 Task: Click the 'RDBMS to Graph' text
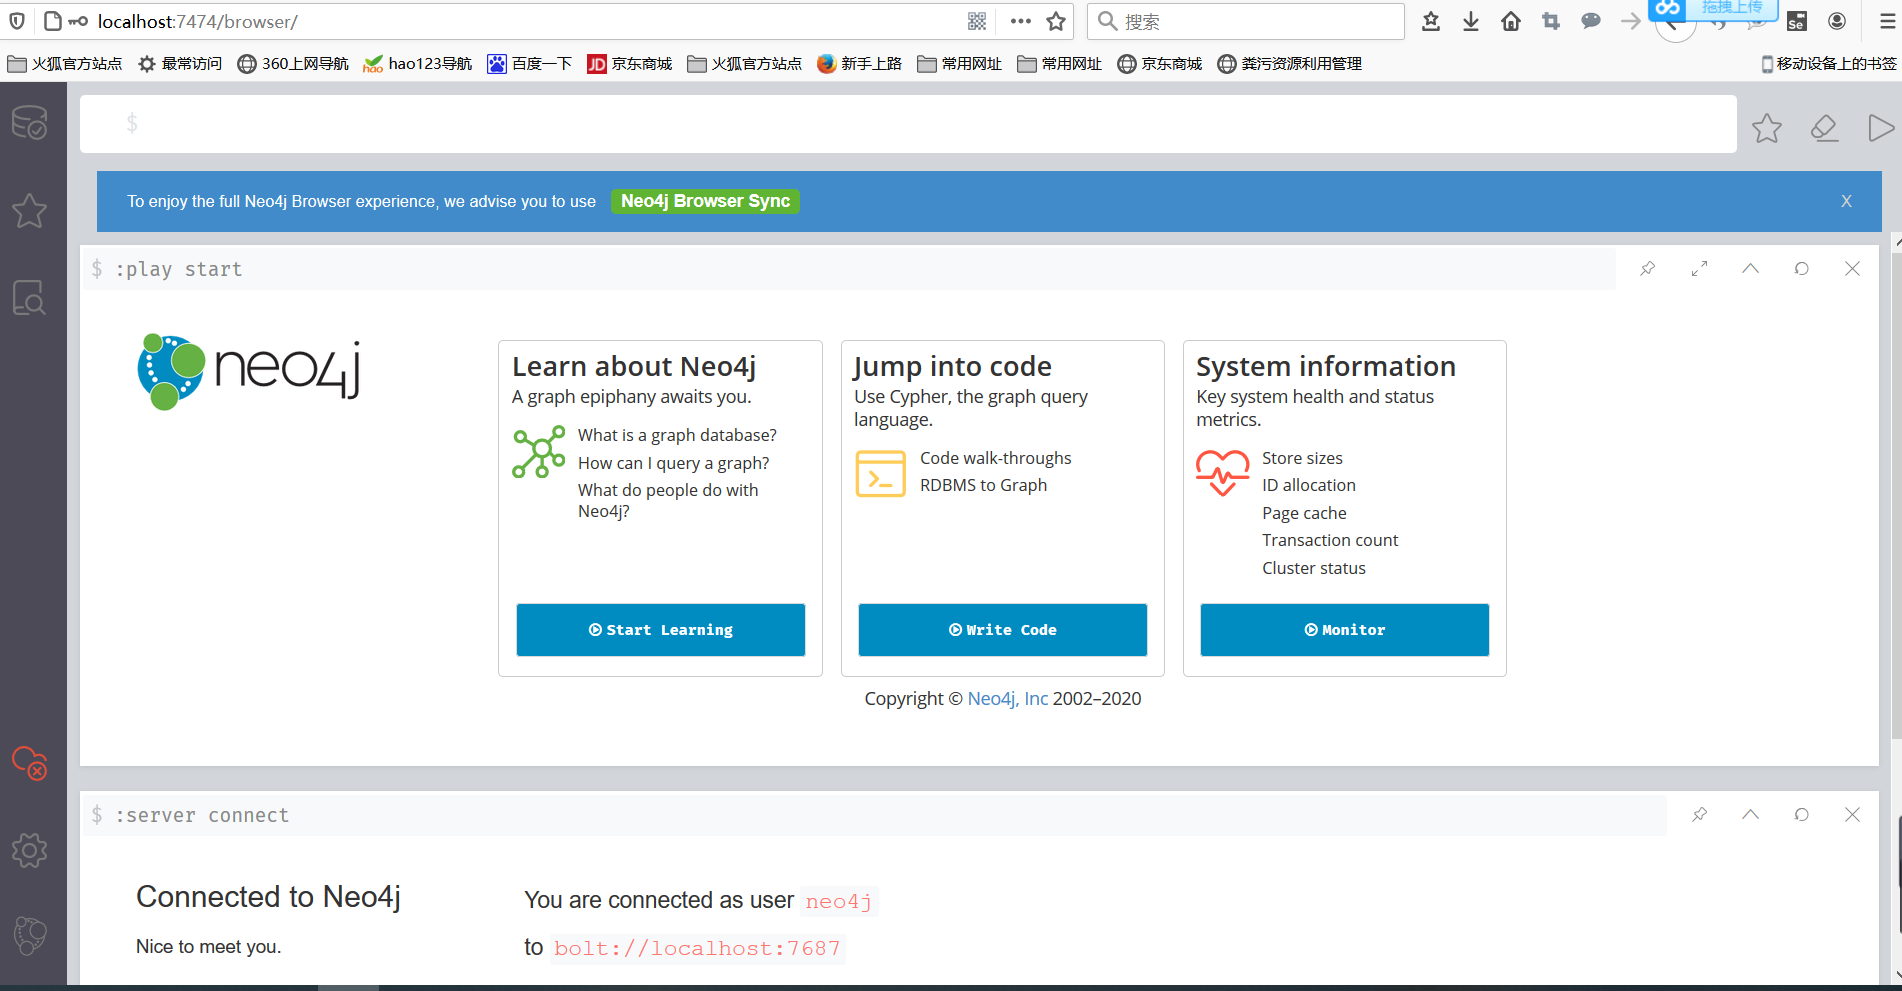pyautogui.click(x=983, y=485)
